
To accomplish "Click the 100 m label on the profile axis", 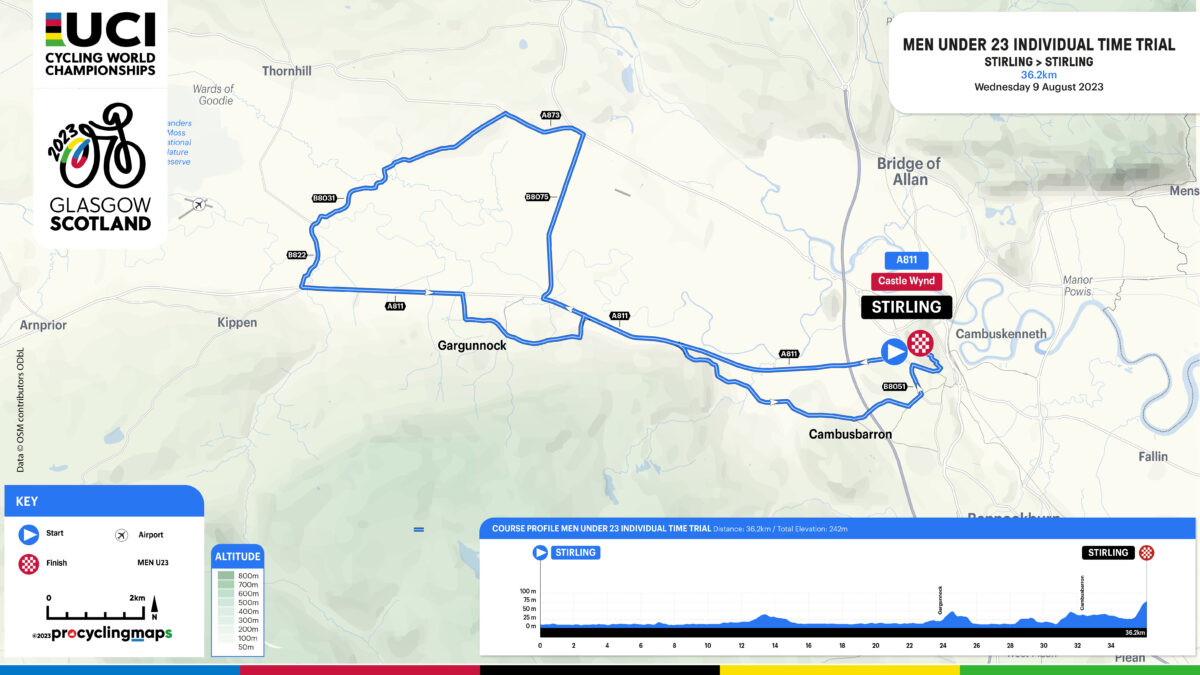I will 529,591.
